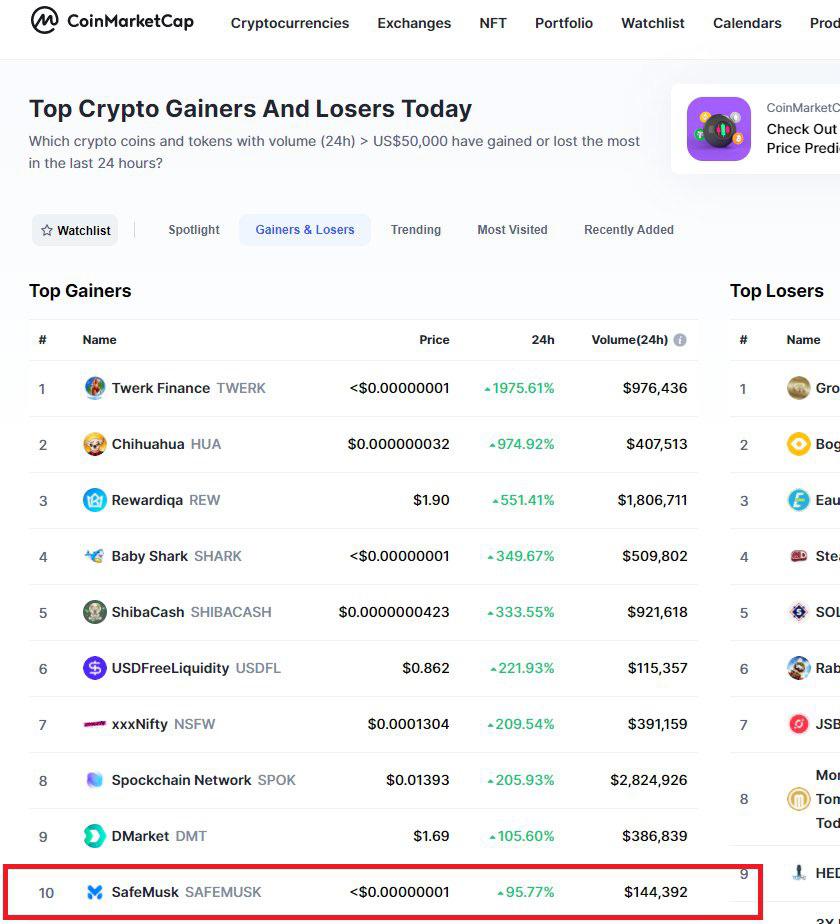Open the Calendars menu
840x924 pixels.
[747, 23]
